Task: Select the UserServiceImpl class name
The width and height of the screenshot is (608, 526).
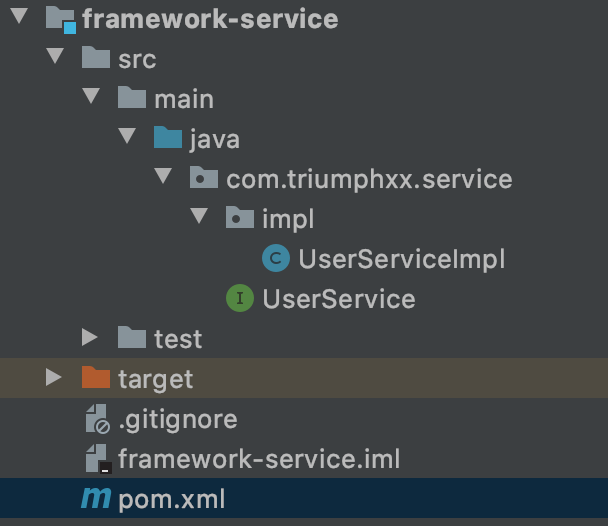Action: pyautogui.click(x=401, y=259)
